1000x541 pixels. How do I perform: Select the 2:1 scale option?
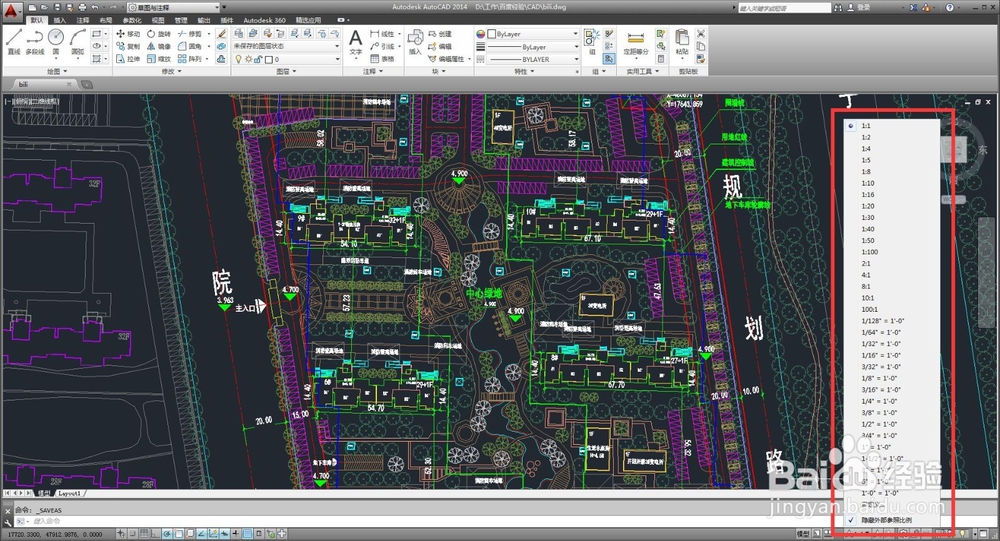coord(865,263)
